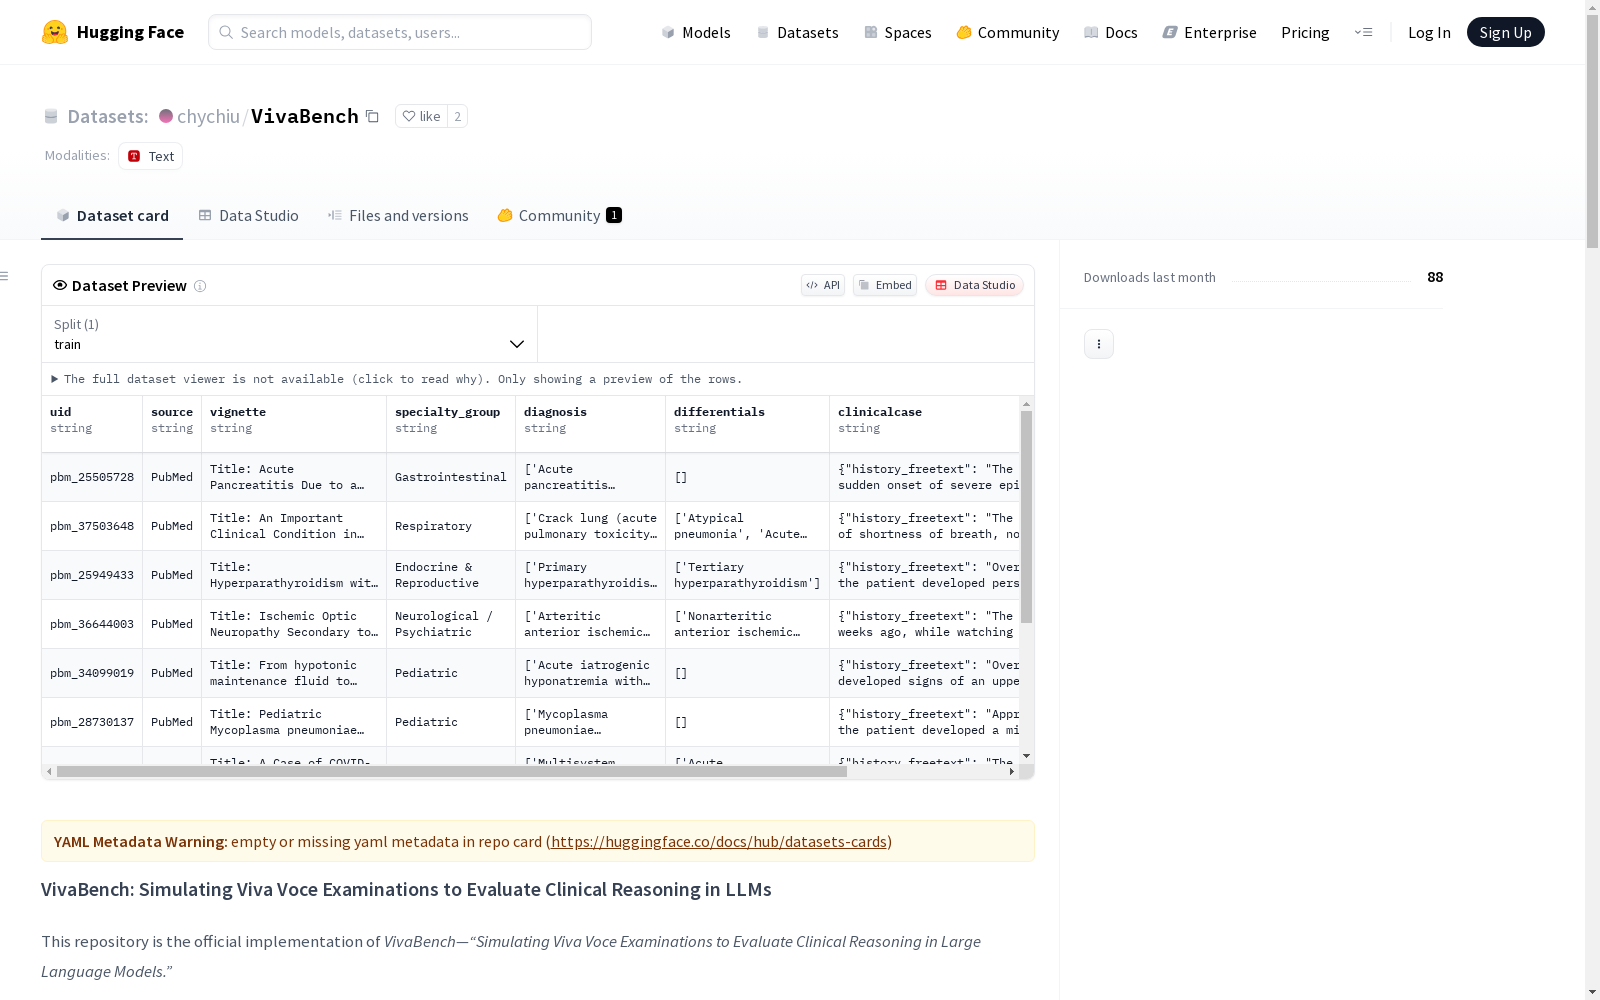Select the pbm_37503648 uid cell

coord(92,527)
